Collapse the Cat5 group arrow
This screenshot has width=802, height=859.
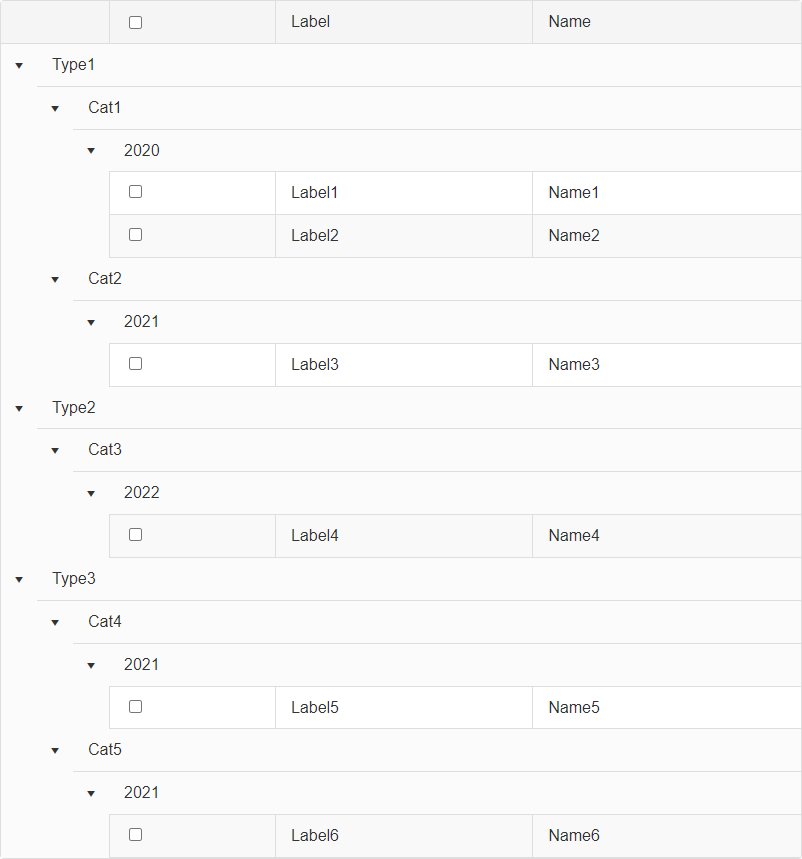[x=55, y=751]
